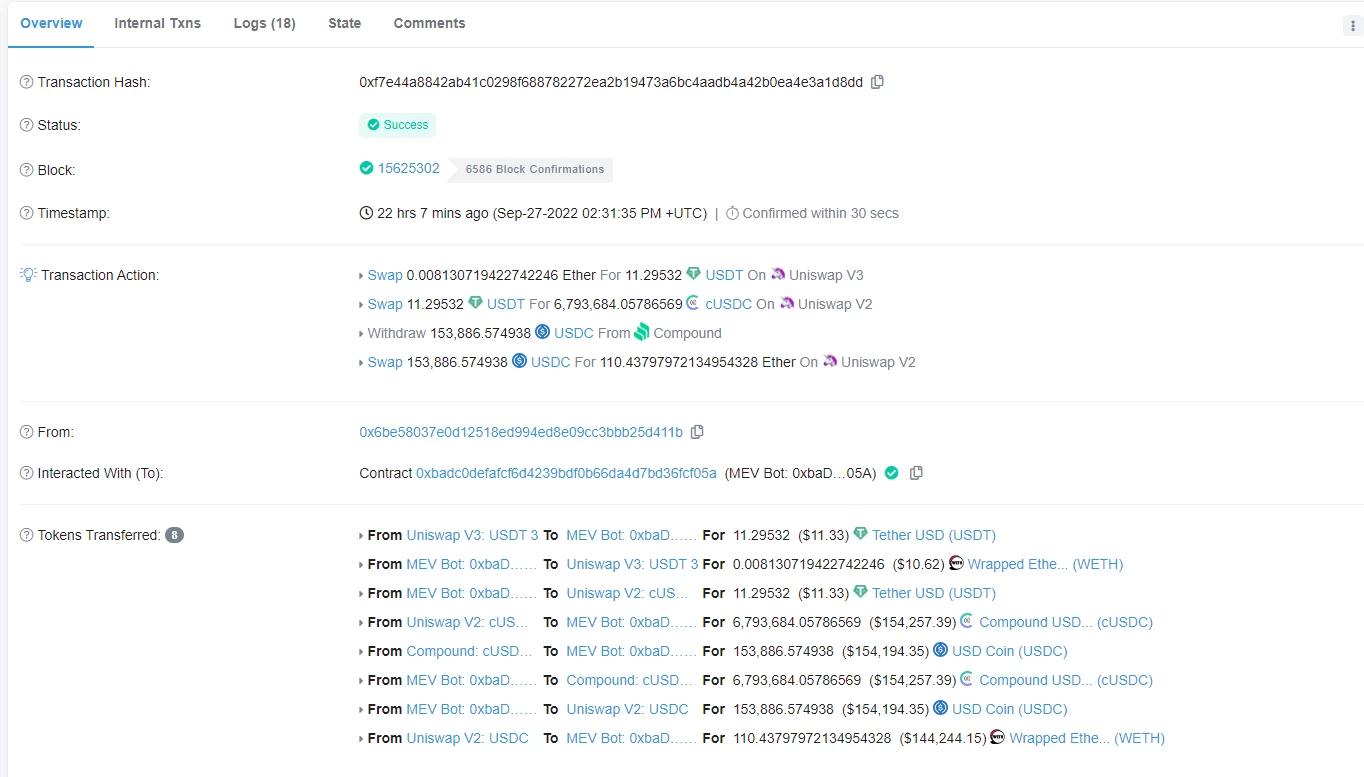
Task: Open the three-dot more options menu
Action: click(x=1352, y=27)
